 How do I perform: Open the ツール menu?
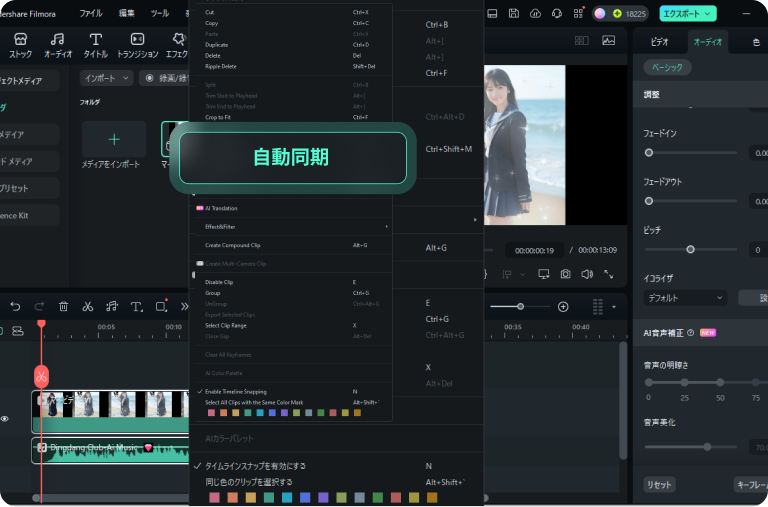coord(160,13)
